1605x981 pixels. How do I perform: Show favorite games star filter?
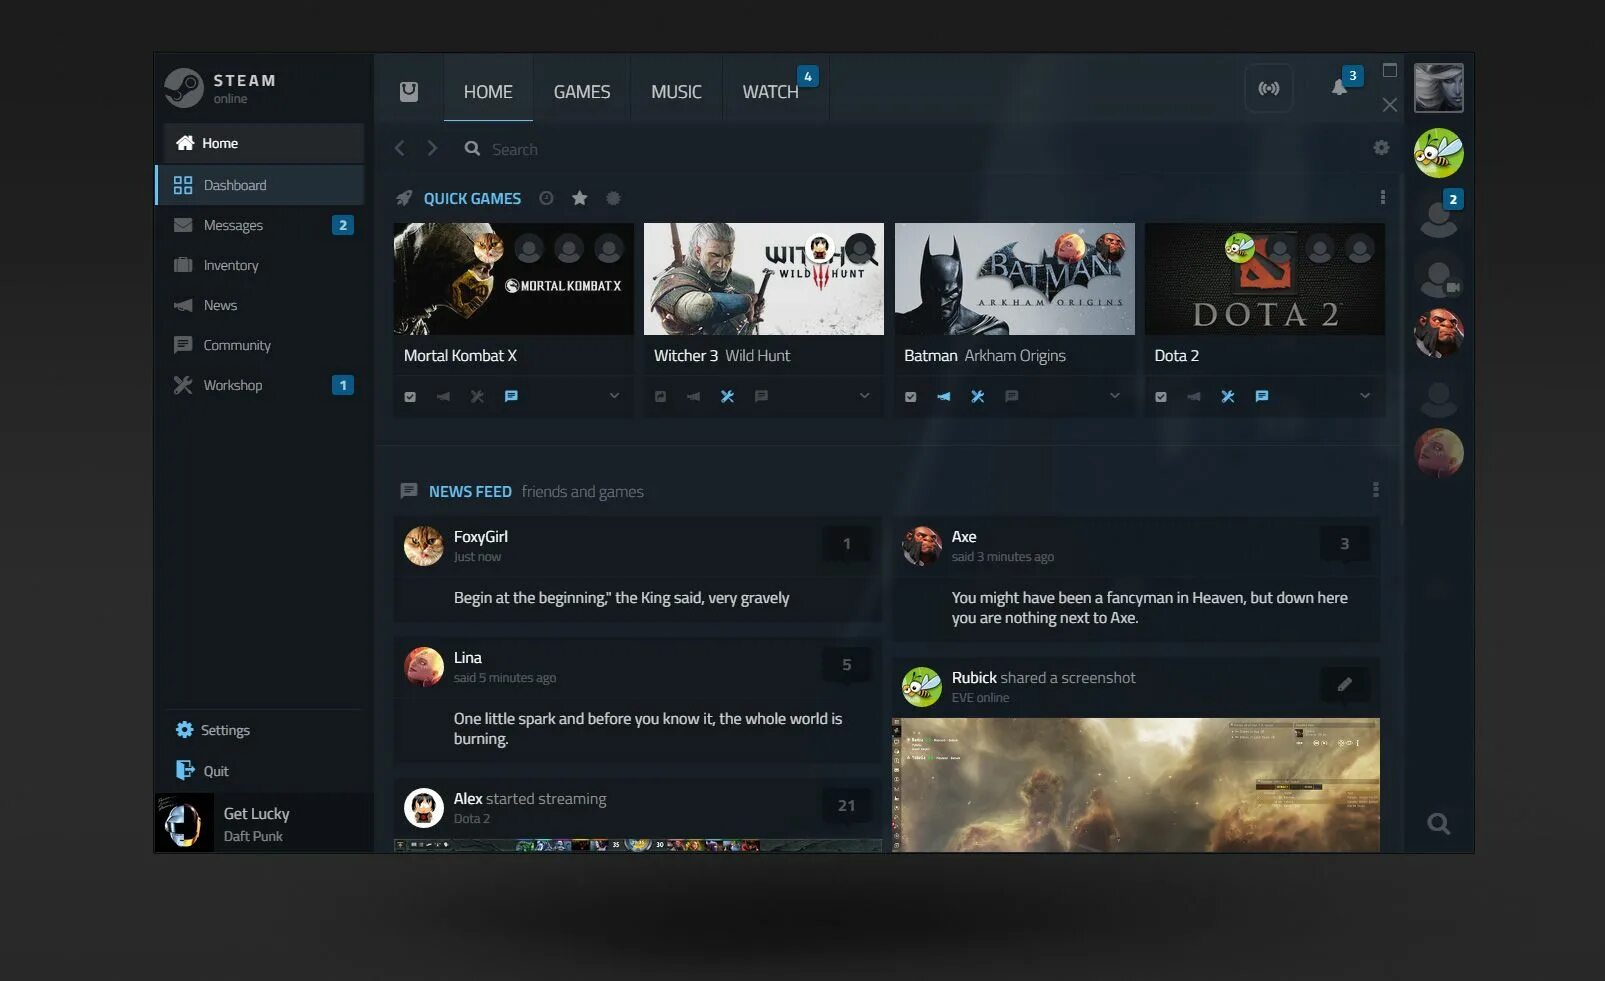tap(579, 198)
